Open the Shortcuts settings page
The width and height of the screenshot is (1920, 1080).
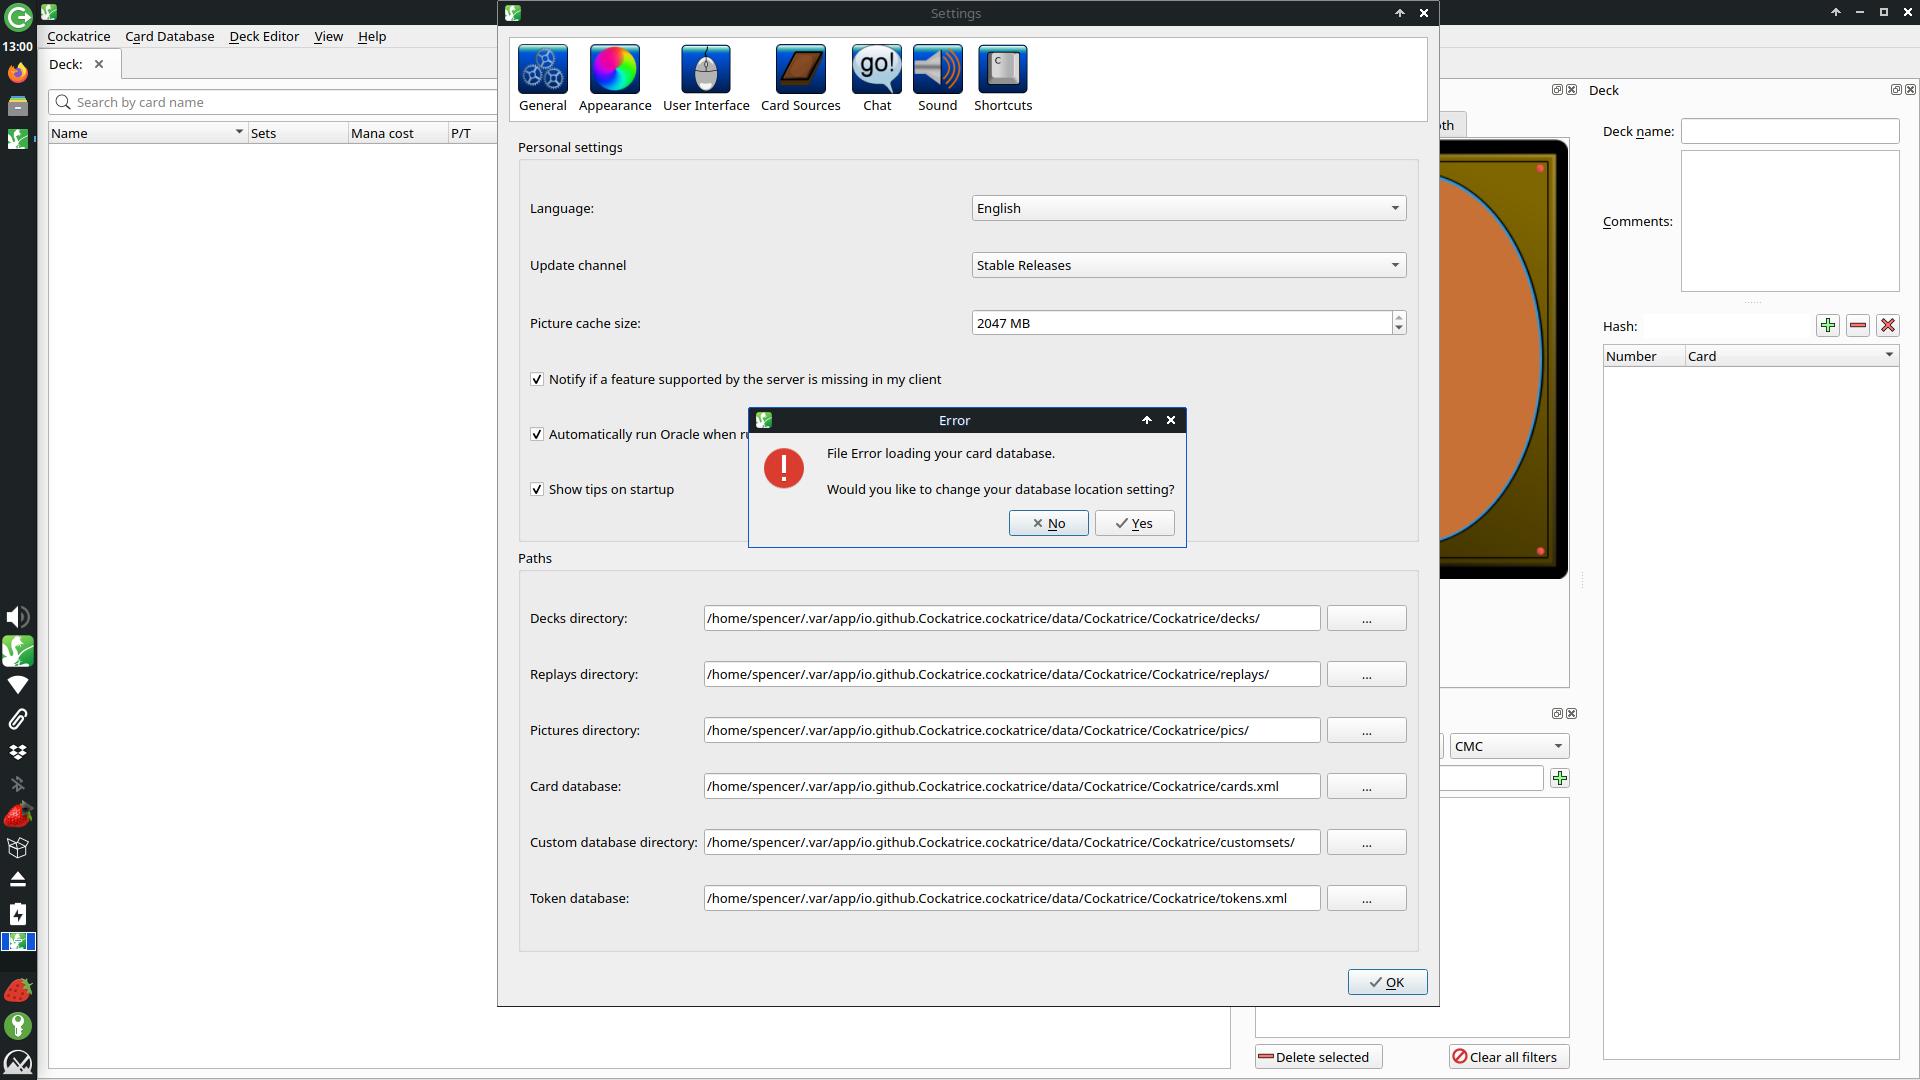[1003, 79]
